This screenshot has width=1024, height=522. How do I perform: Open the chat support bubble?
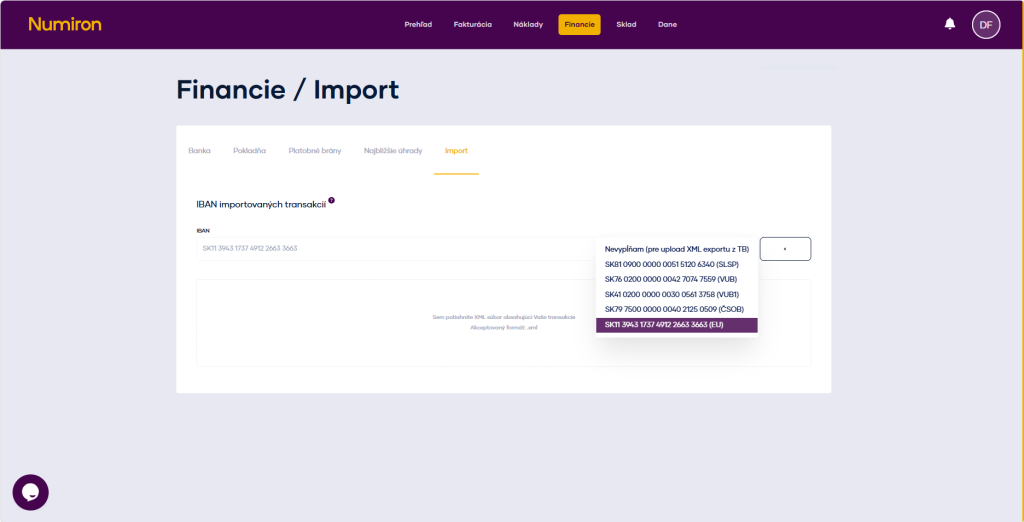[x=31, y=492]
